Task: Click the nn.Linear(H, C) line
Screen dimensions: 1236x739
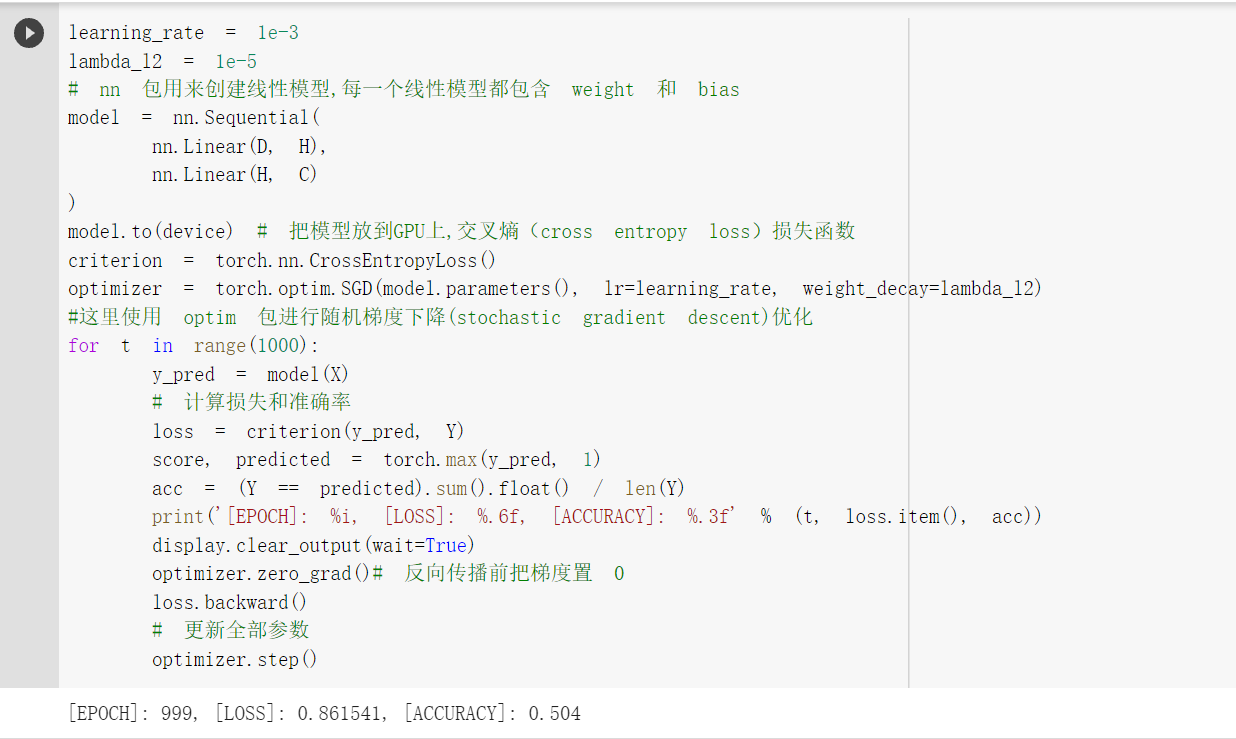Action: coord(235,175)
